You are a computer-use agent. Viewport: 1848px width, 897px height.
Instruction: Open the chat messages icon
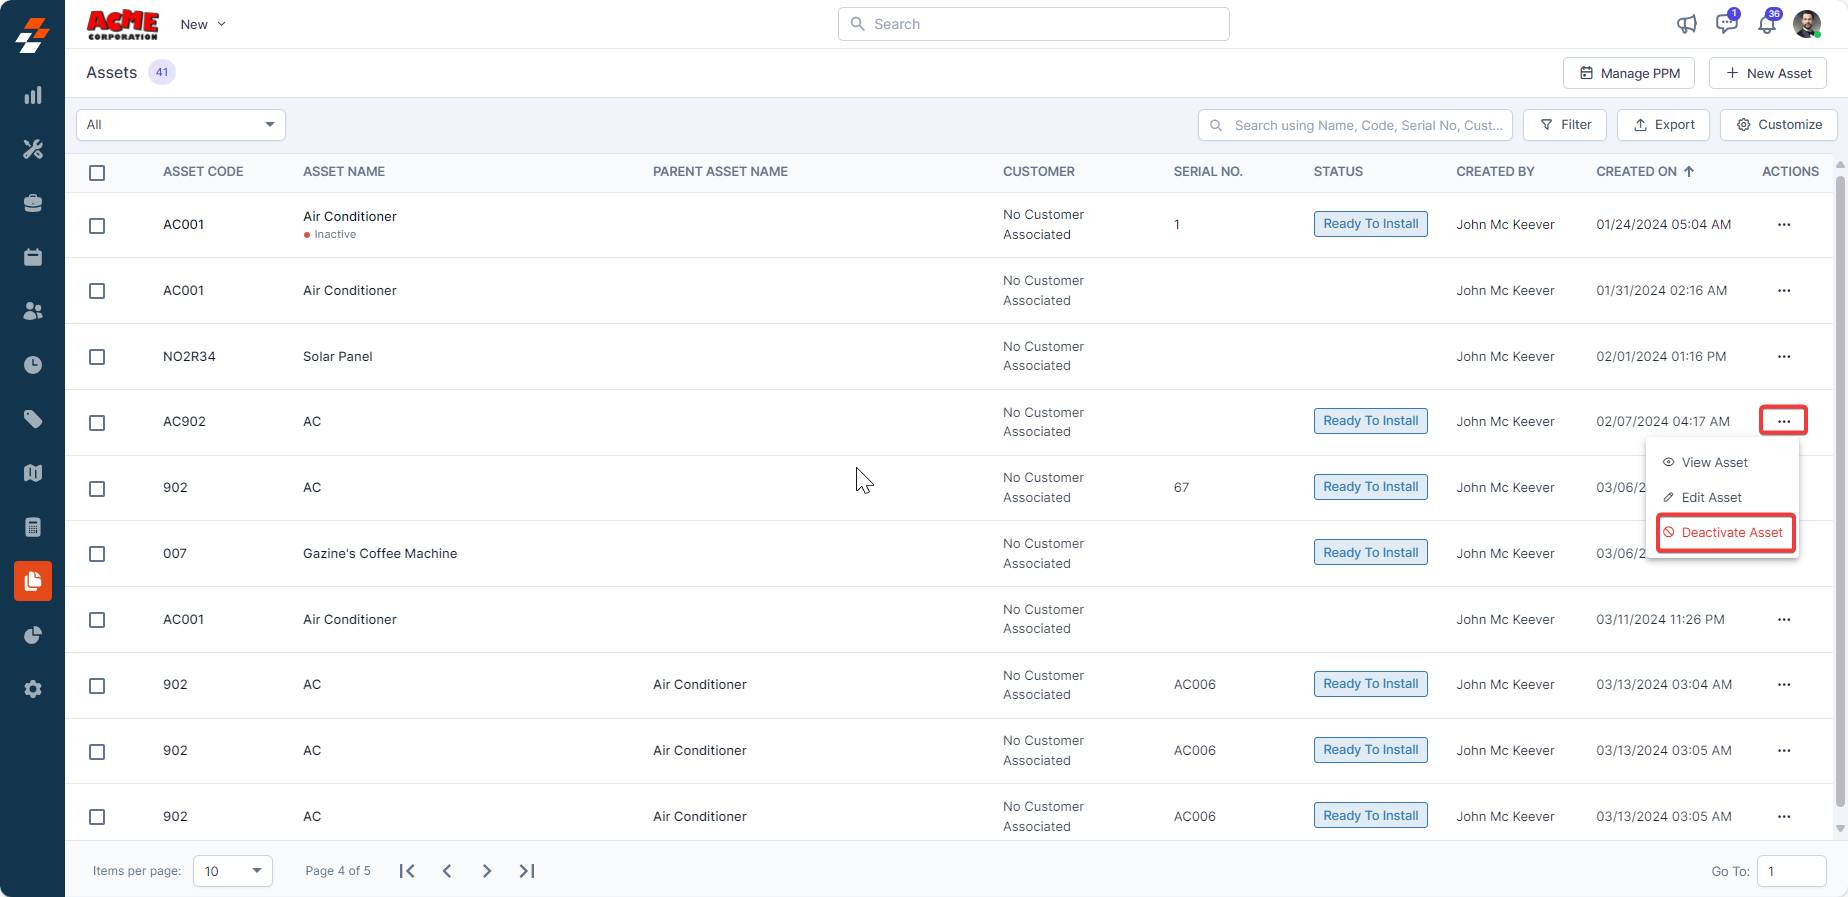[x=1726, y=24]
